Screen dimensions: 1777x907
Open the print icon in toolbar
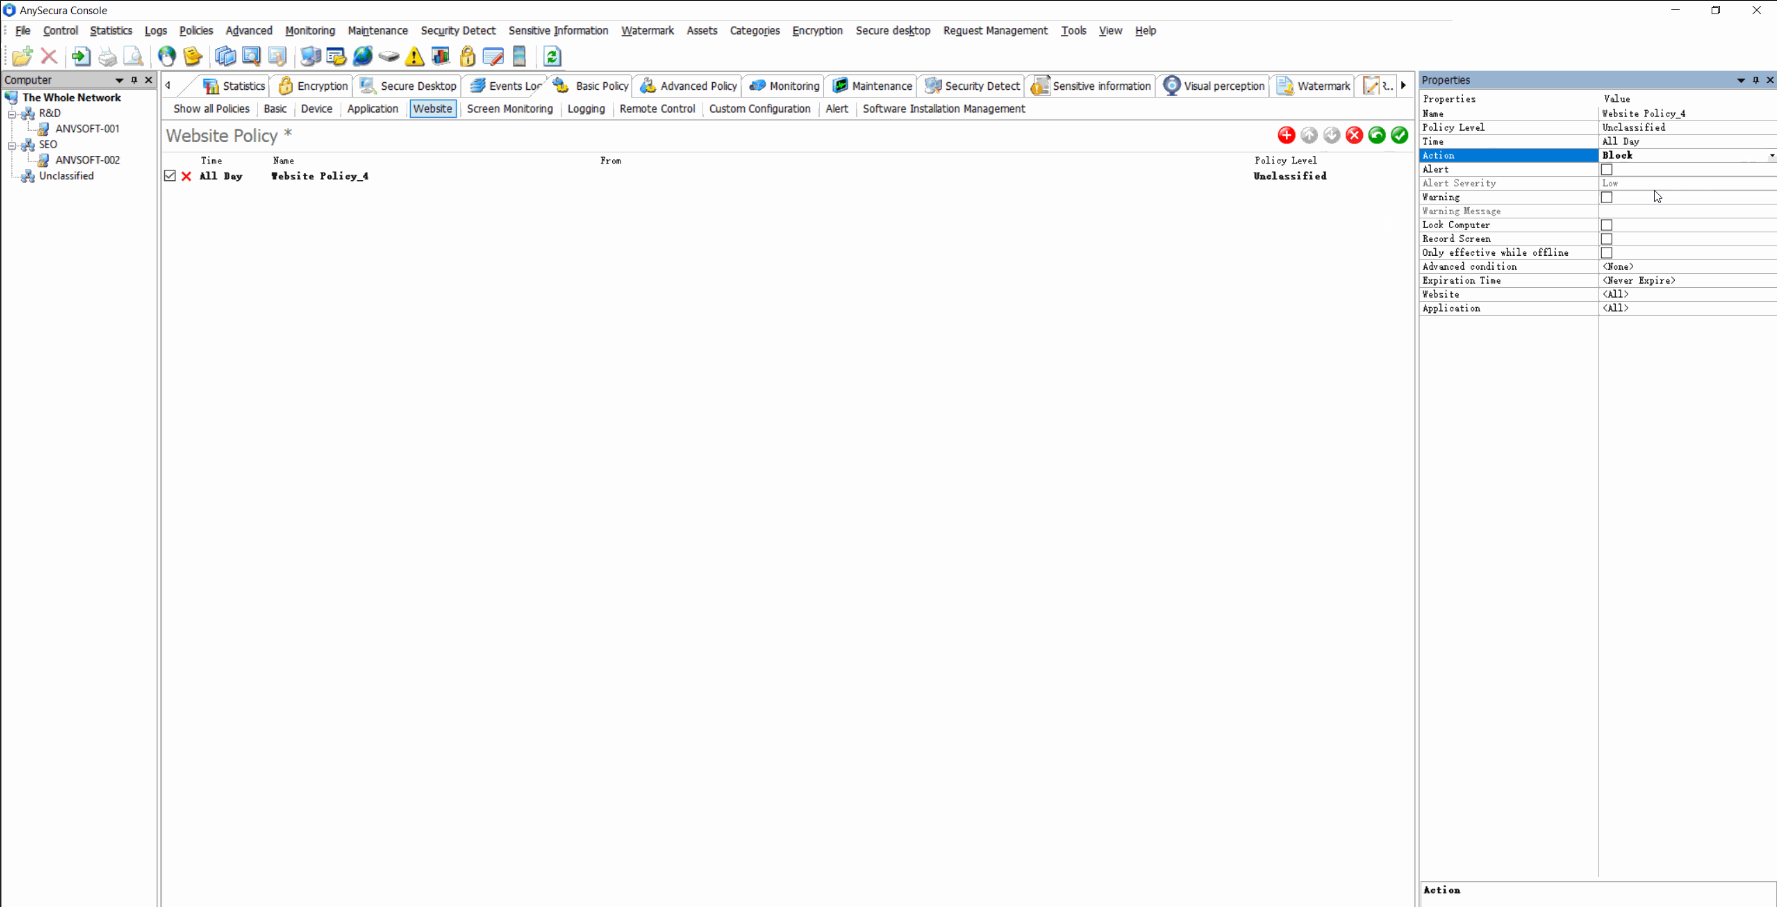[107, 57]
